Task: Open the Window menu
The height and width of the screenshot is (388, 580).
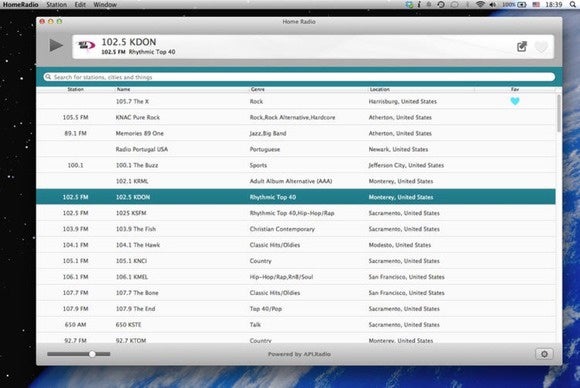Action: point(105,4)
